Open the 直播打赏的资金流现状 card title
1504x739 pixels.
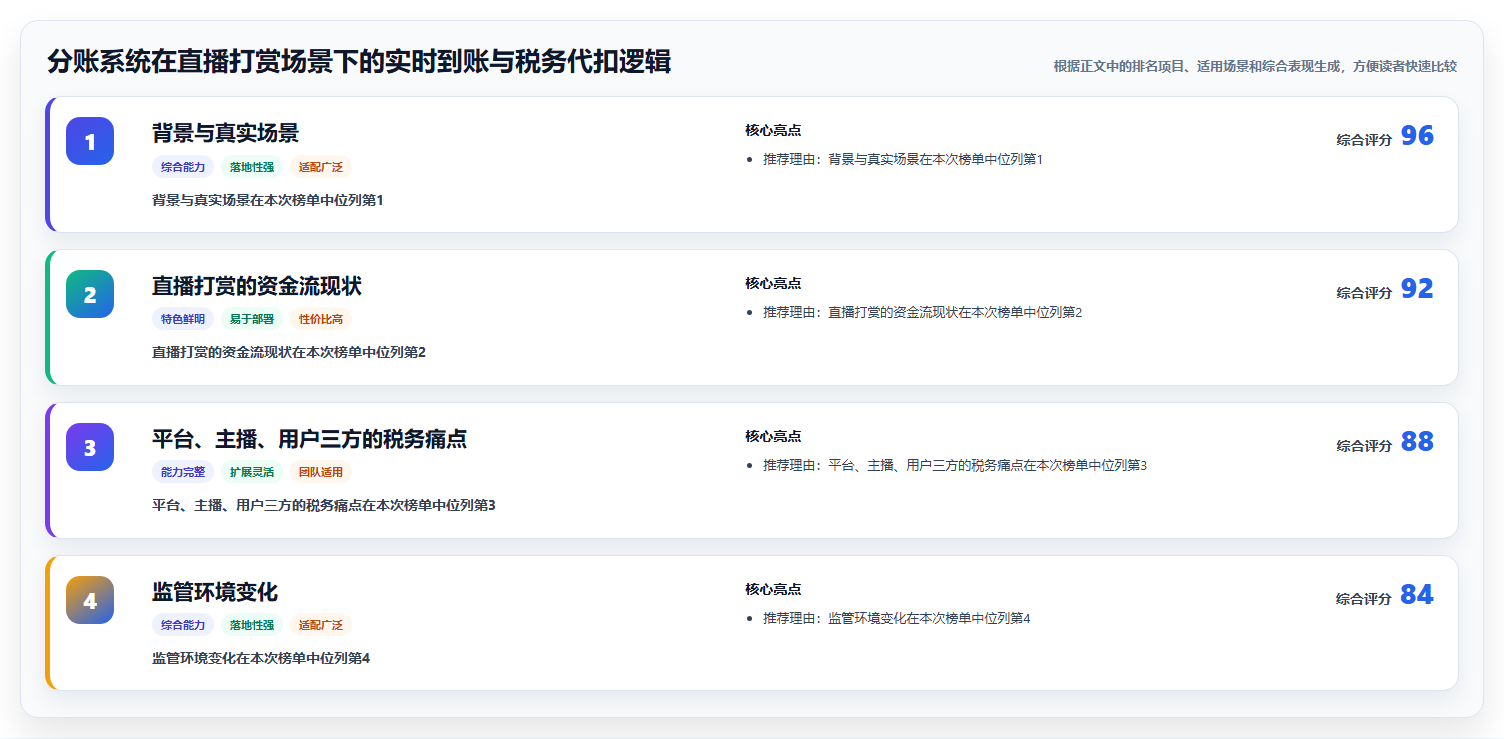coord(257,286)
